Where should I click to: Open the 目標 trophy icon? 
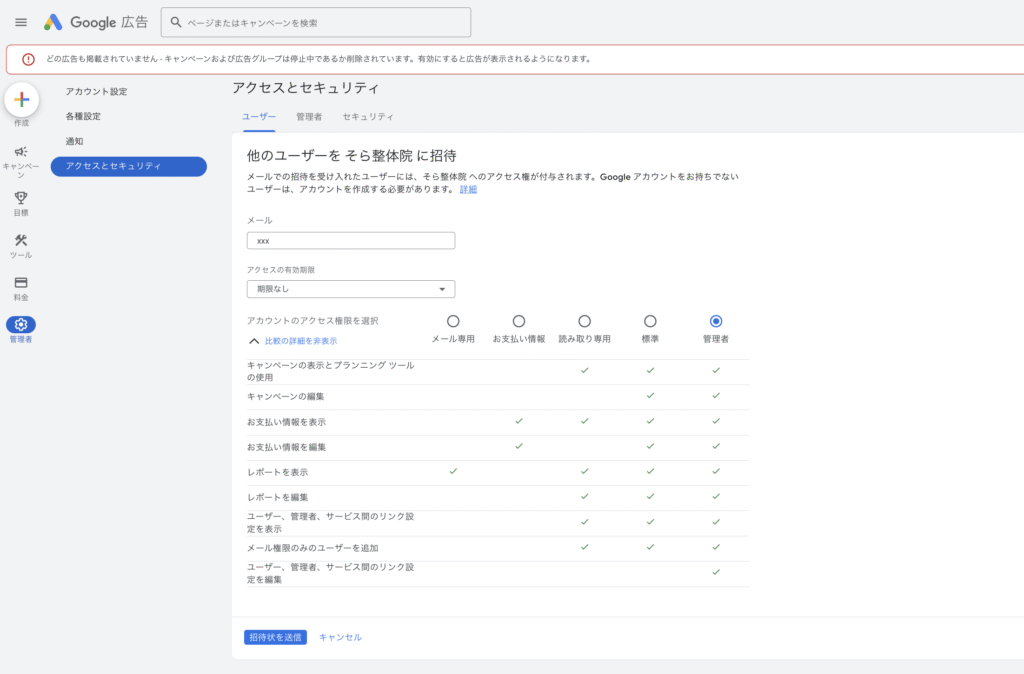point(21,198)
